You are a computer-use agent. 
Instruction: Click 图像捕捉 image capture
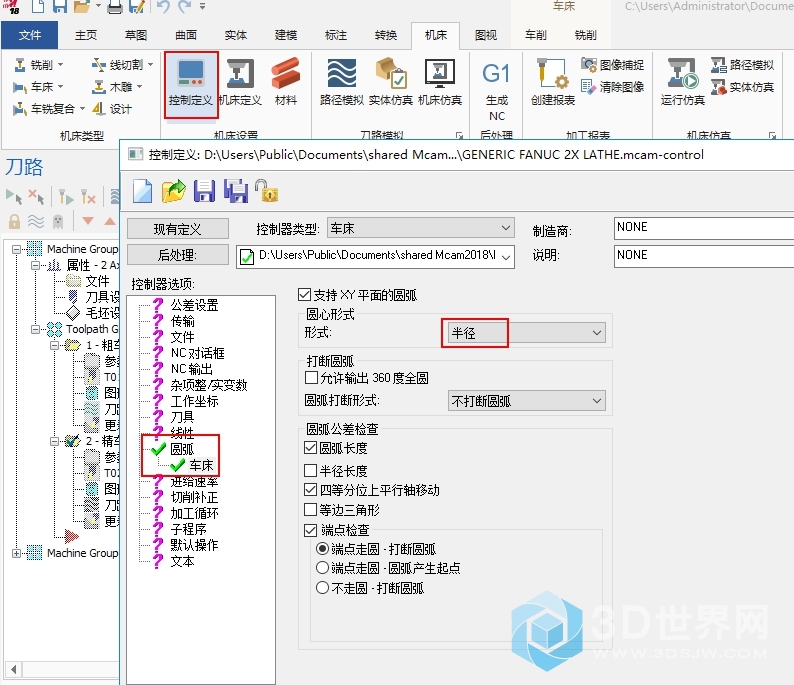[612, 65]
